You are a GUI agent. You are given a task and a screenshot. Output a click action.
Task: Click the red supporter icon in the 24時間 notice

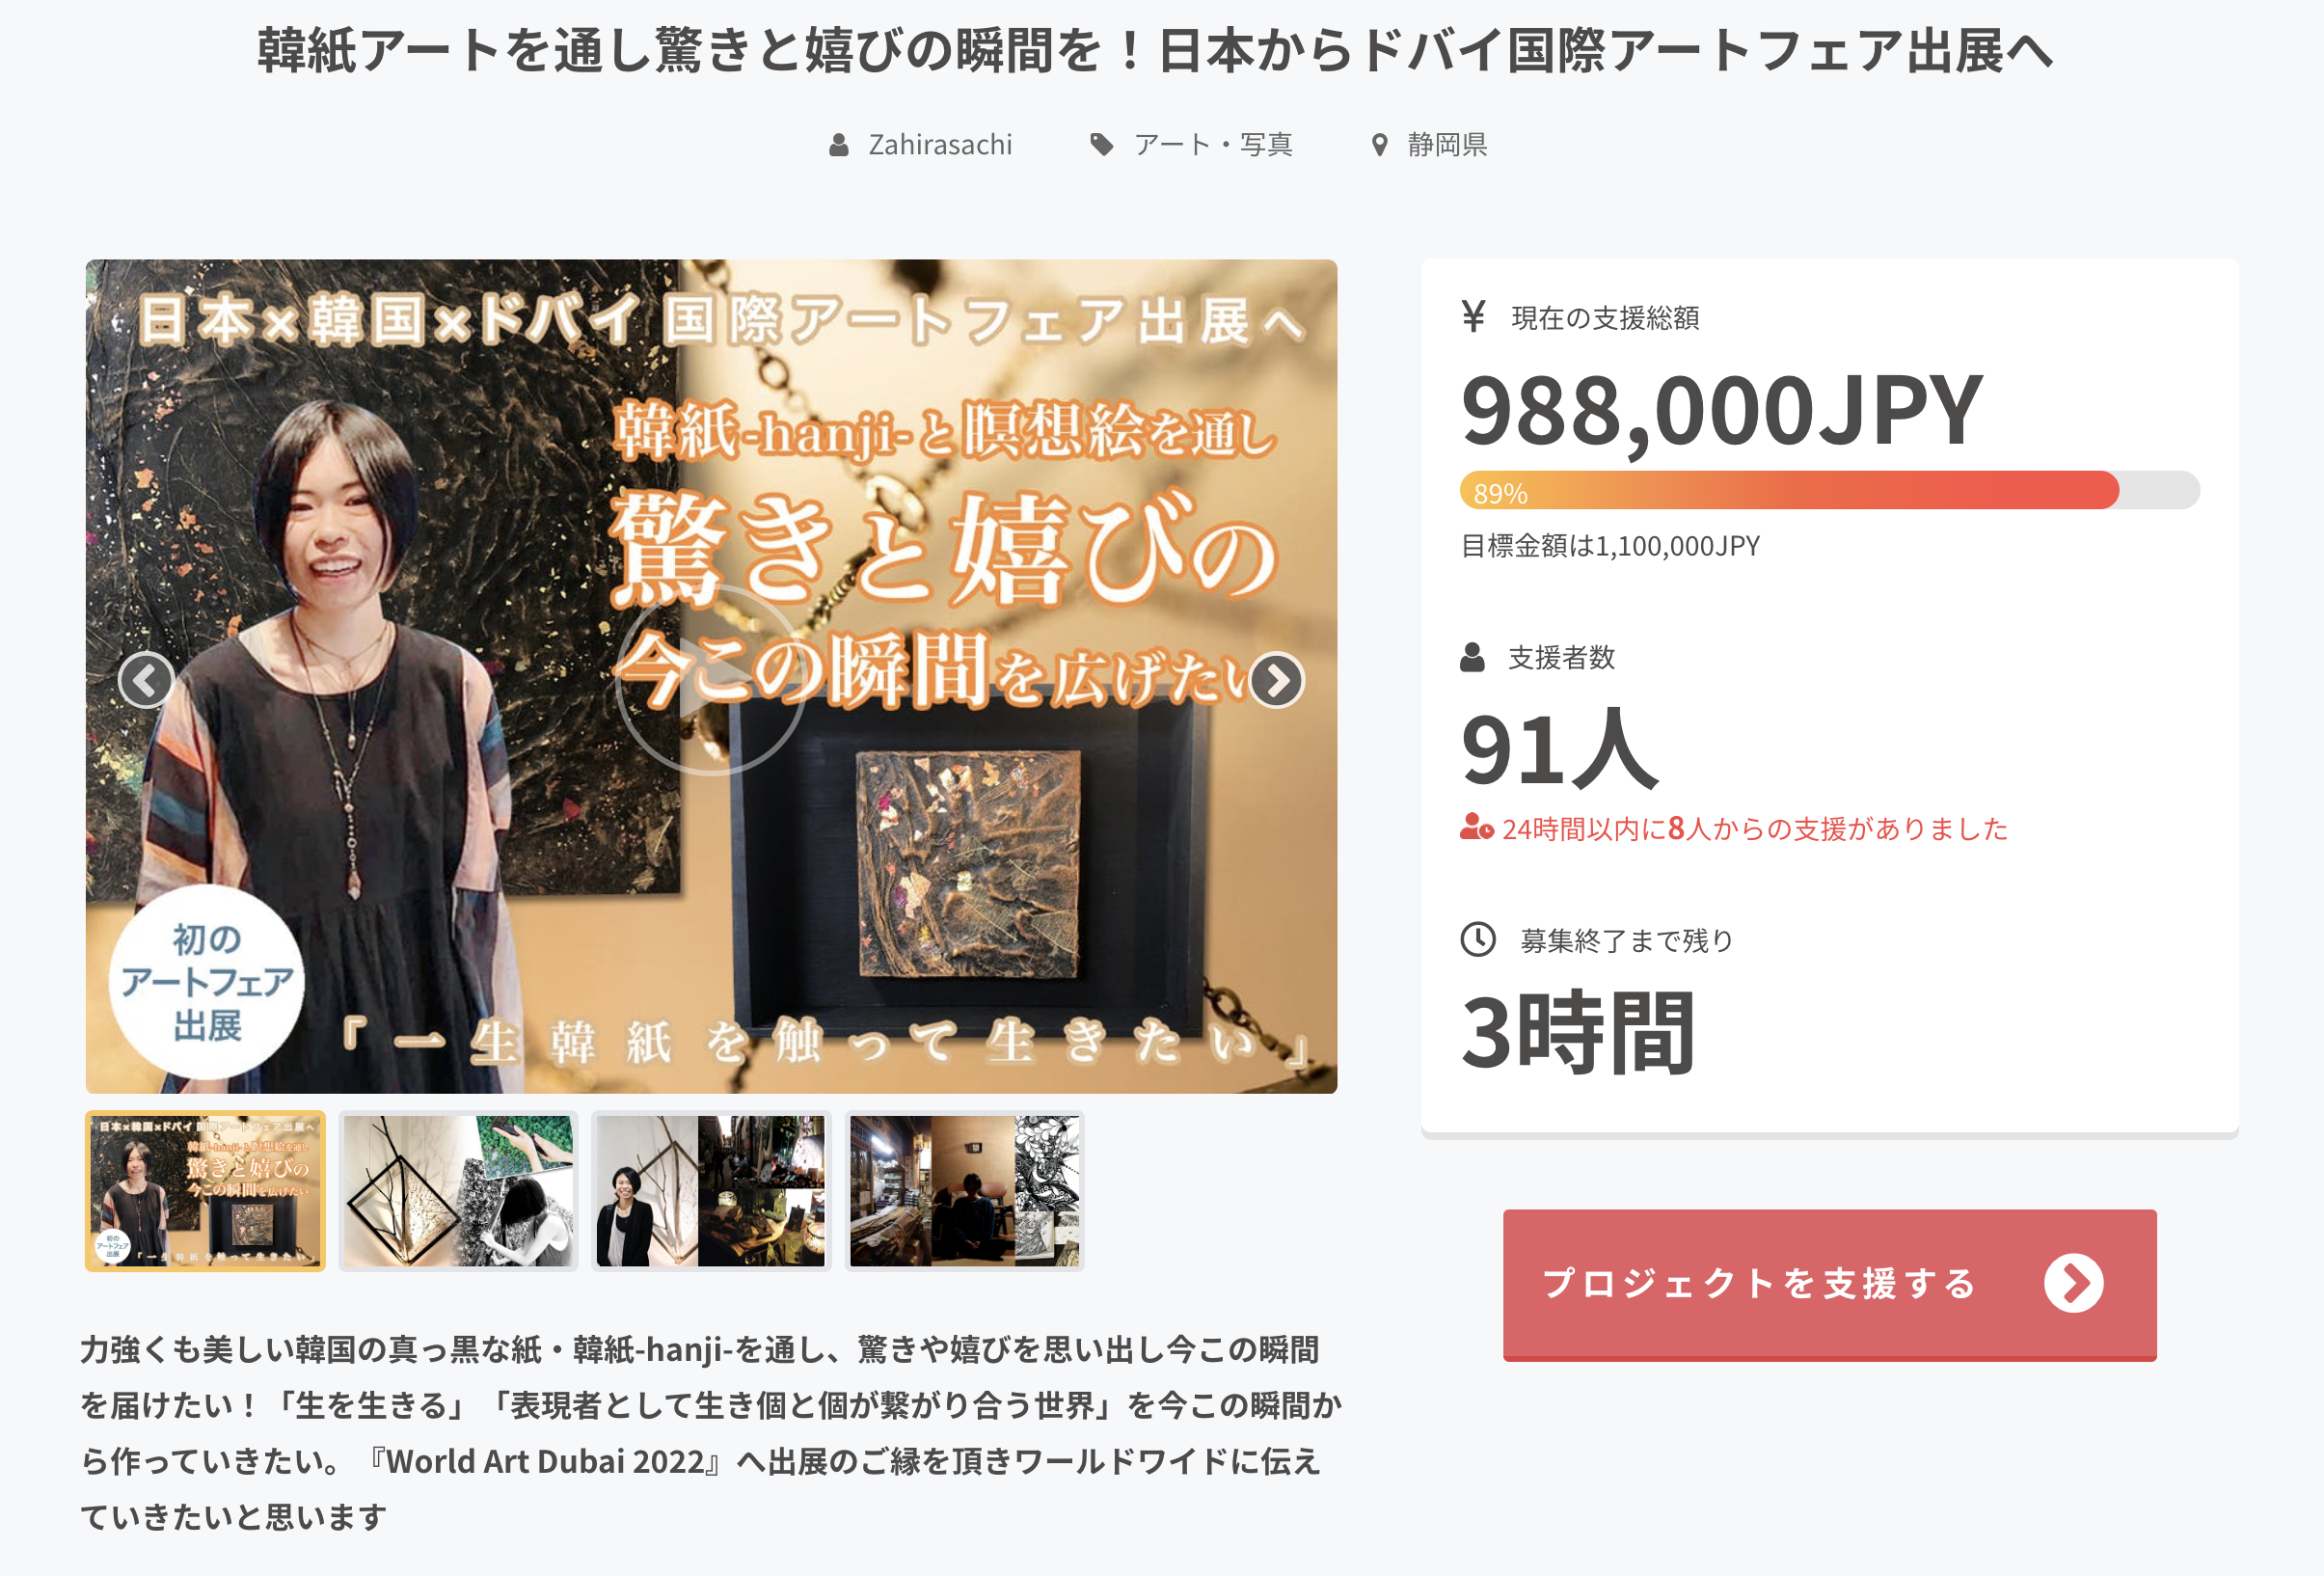(x=1476, y=827)
